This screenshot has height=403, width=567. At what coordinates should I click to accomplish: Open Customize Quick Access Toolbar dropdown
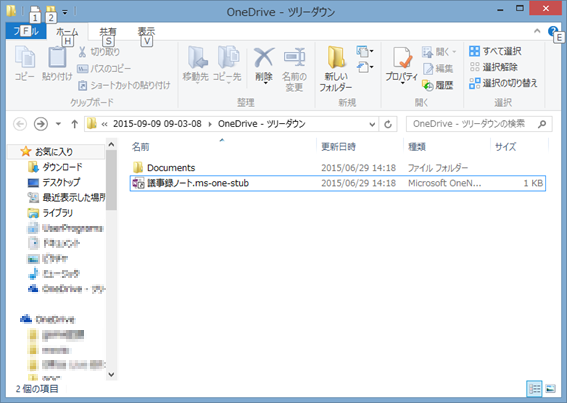pyautogui.click(x=65, y=12)
